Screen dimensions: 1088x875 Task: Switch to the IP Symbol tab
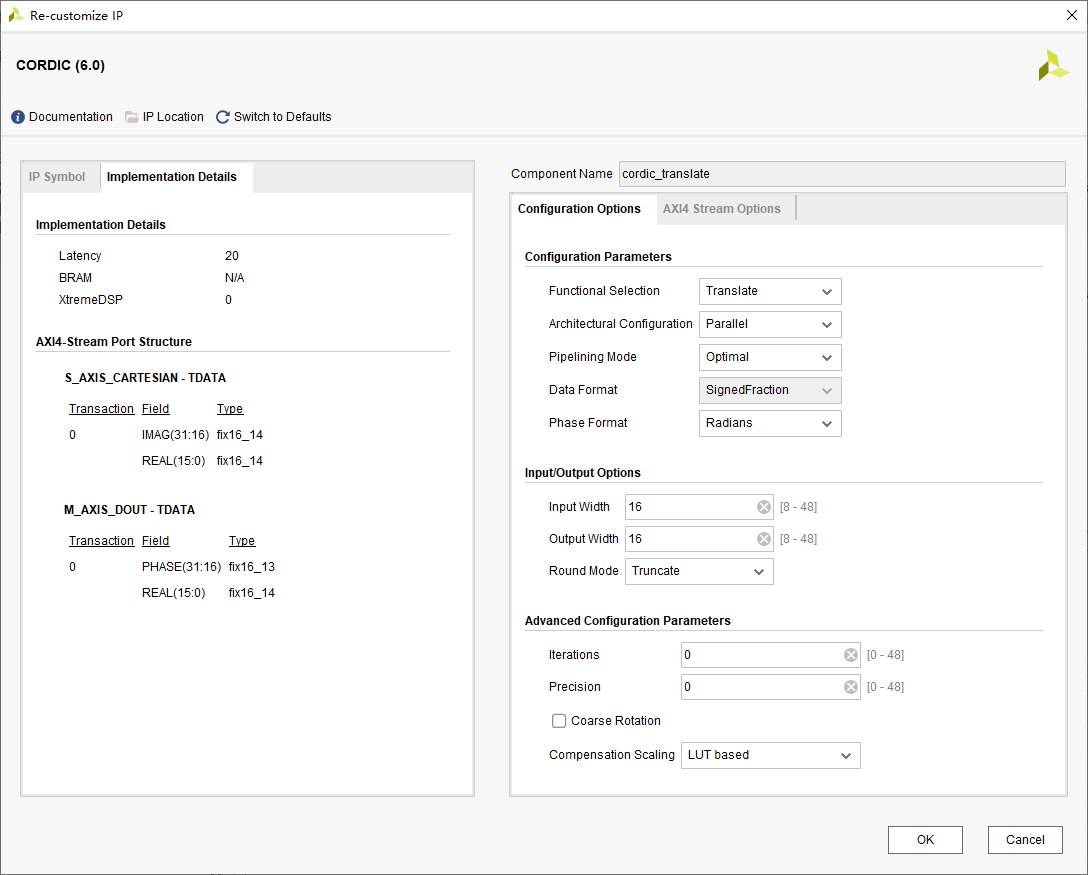point(58,177)
